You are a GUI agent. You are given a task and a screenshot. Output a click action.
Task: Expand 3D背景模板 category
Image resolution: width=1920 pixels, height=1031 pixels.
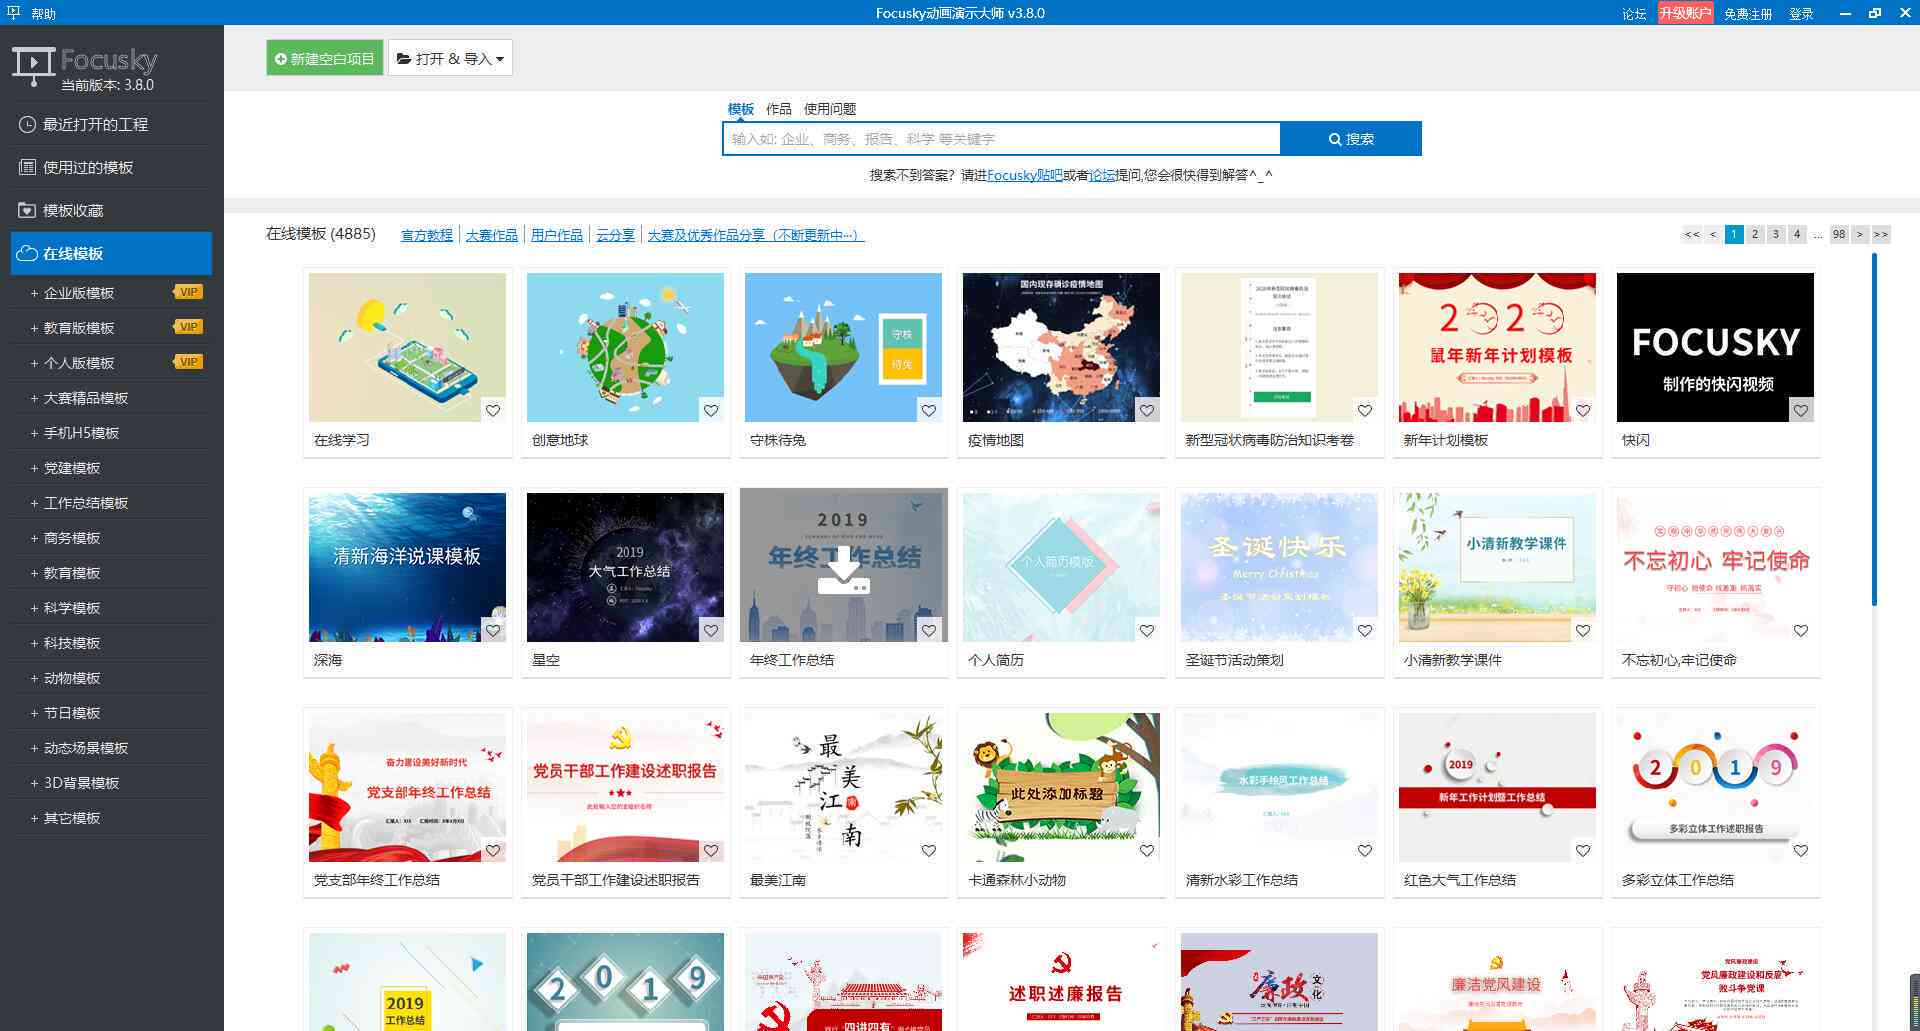pyautogui.click(x=111, y=783)
